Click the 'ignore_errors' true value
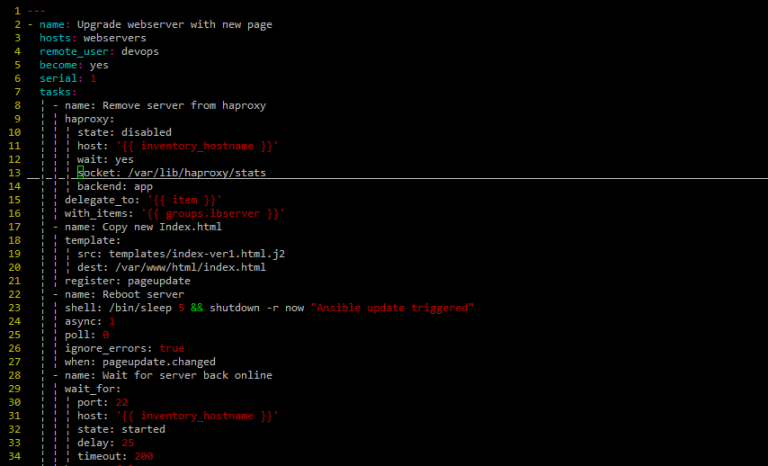 click(171, 348)
